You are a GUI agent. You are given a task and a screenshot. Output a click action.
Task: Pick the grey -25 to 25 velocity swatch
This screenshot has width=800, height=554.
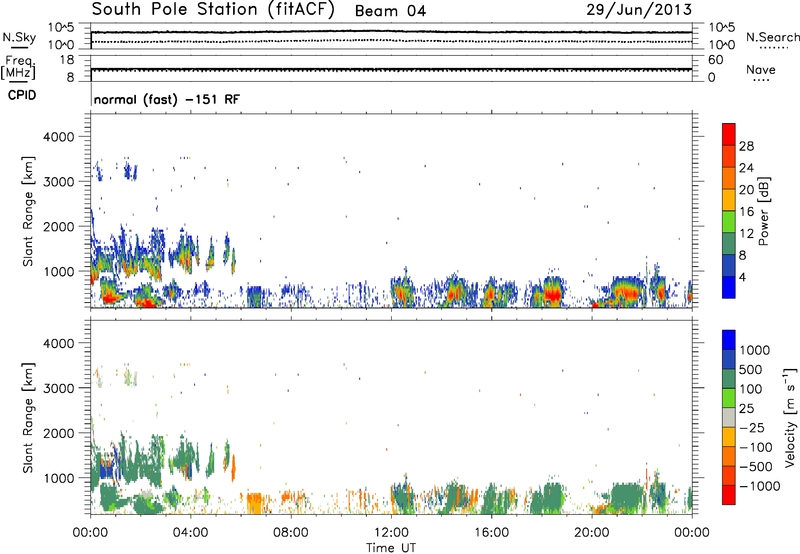[x=729, y=417]
